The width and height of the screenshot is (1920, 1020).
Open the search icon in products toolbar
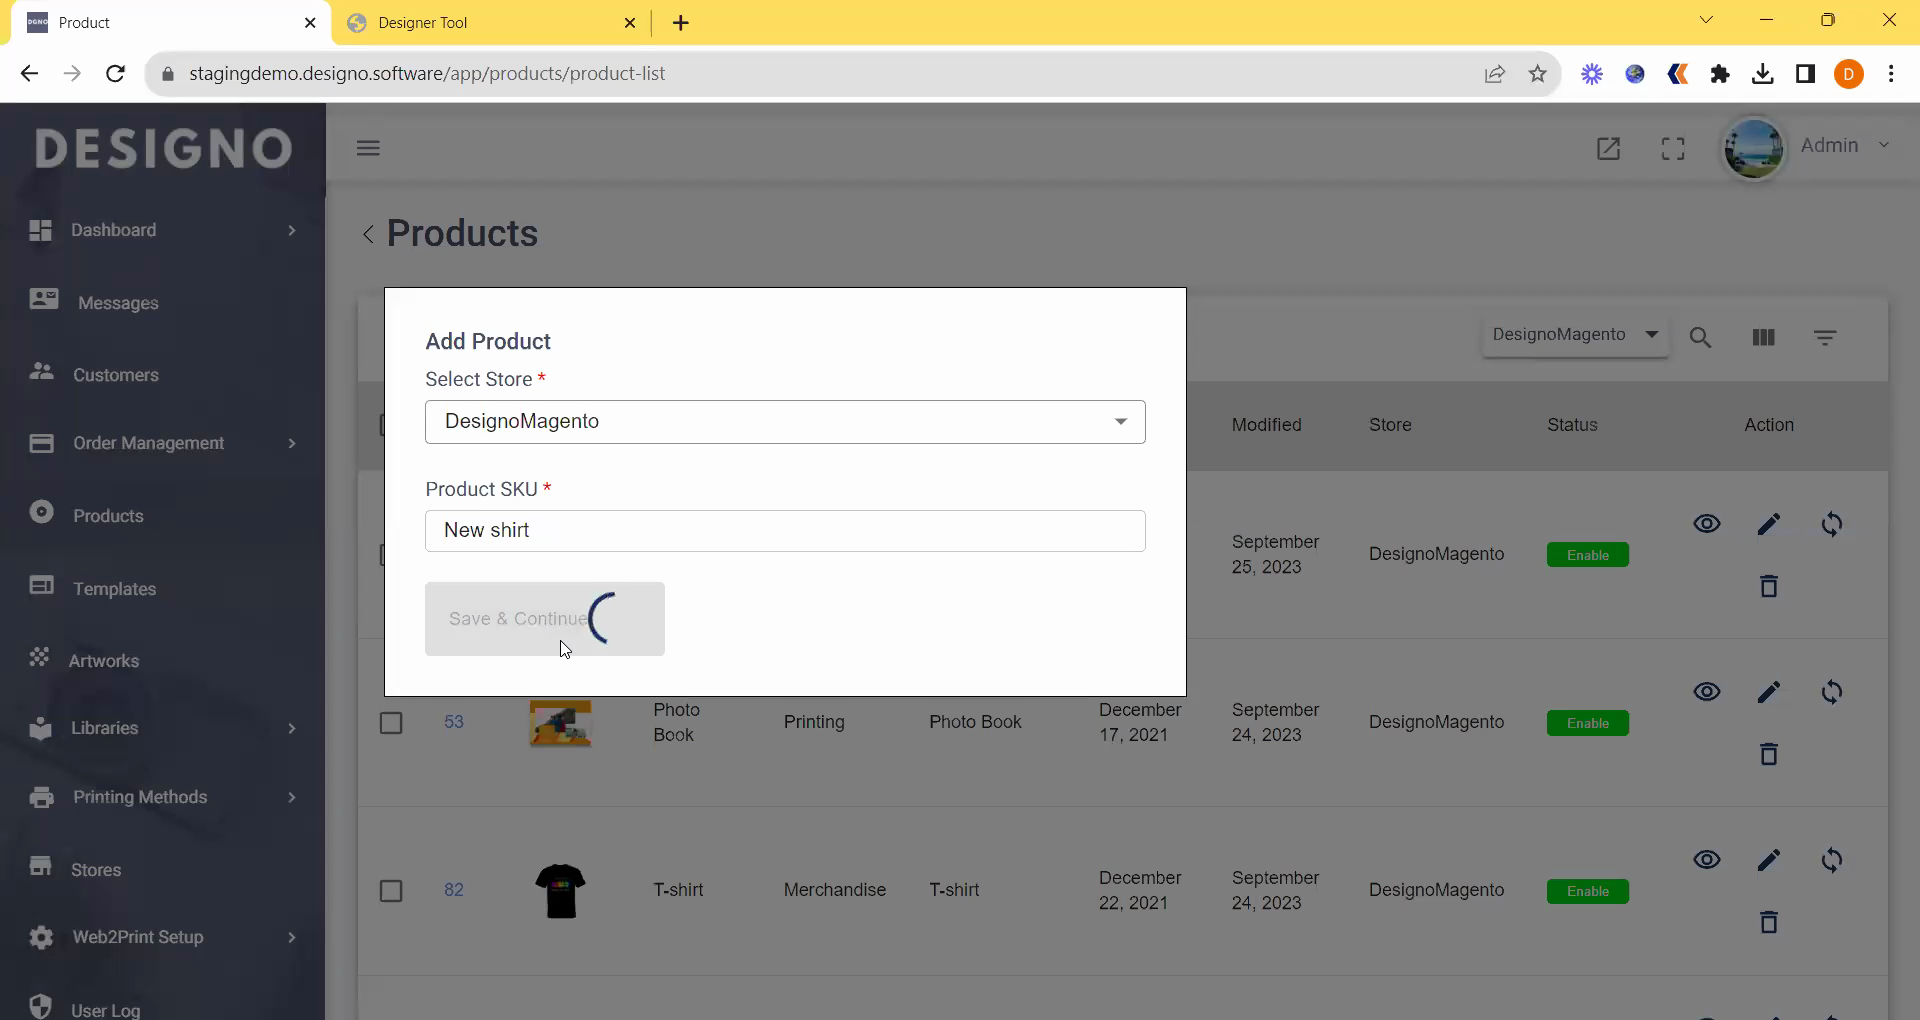coord(1700,338)
